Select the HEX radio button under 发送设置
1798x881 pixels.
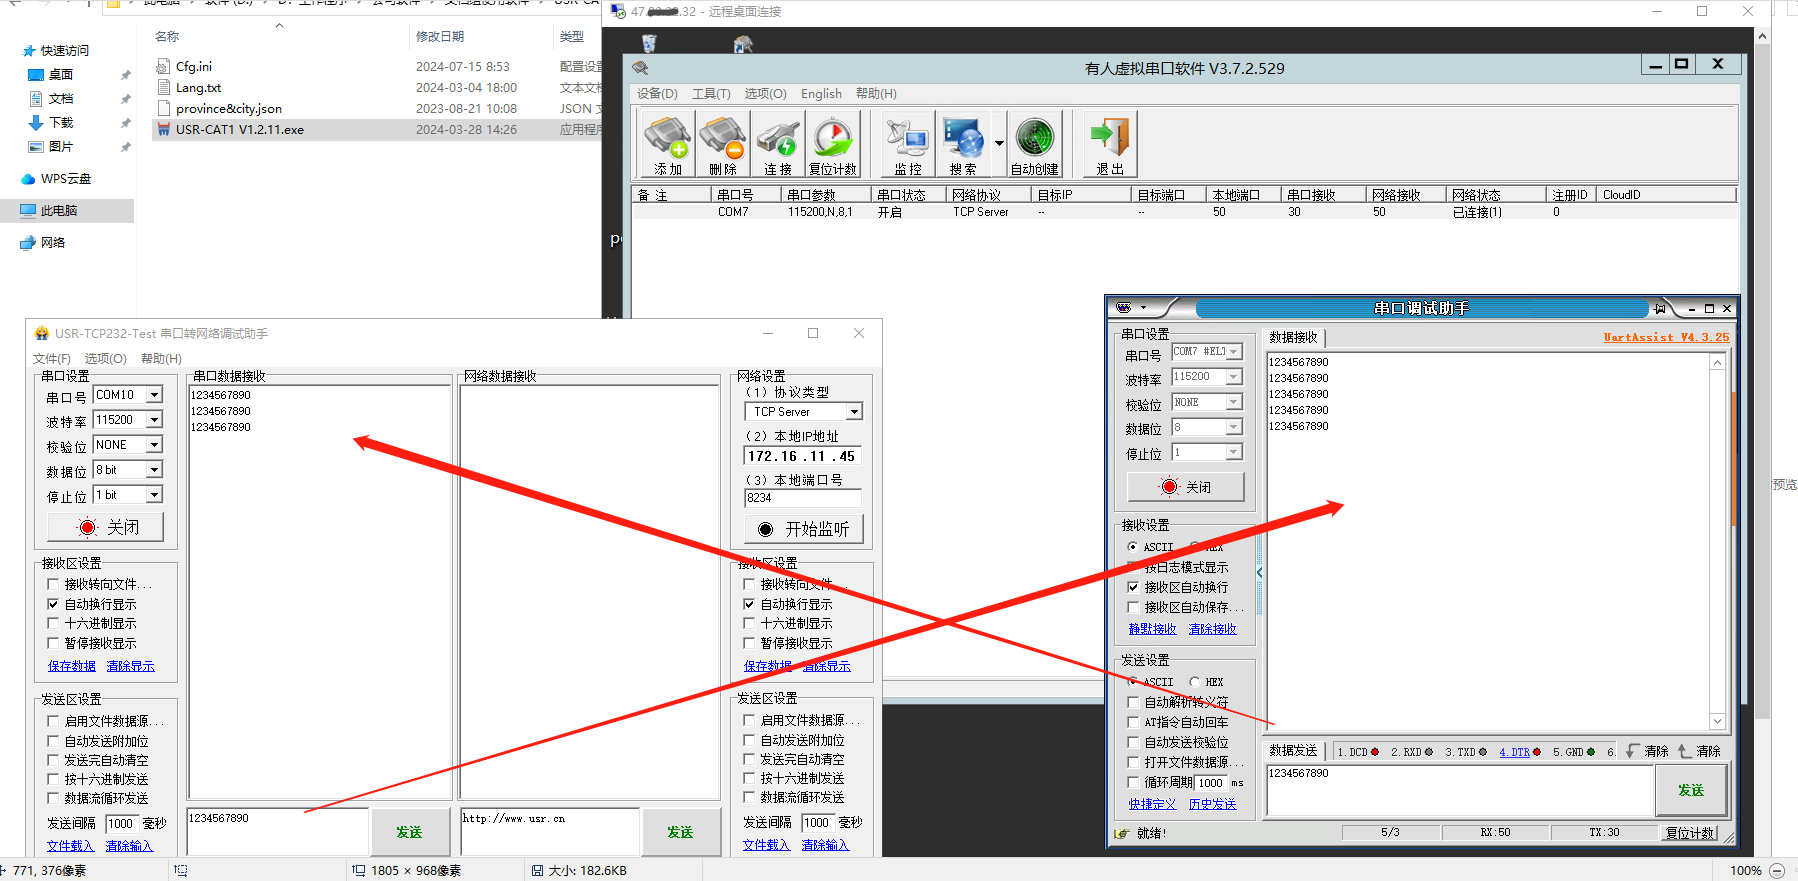coord(1195,682)
